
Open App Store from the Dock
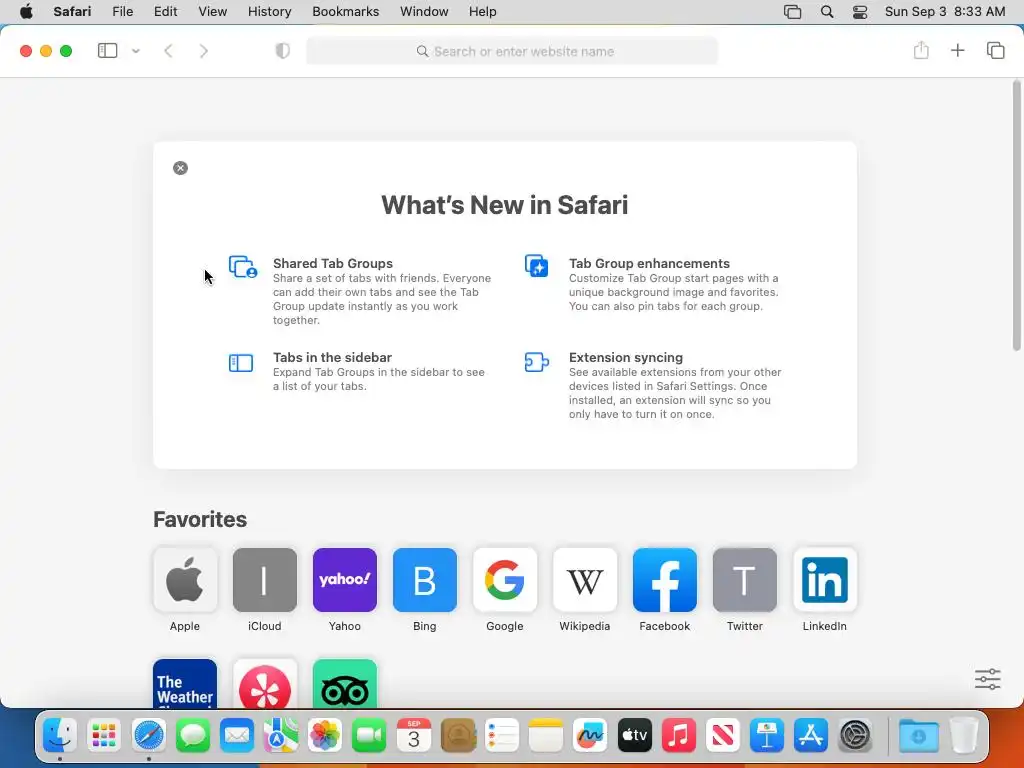coord(811,735)
